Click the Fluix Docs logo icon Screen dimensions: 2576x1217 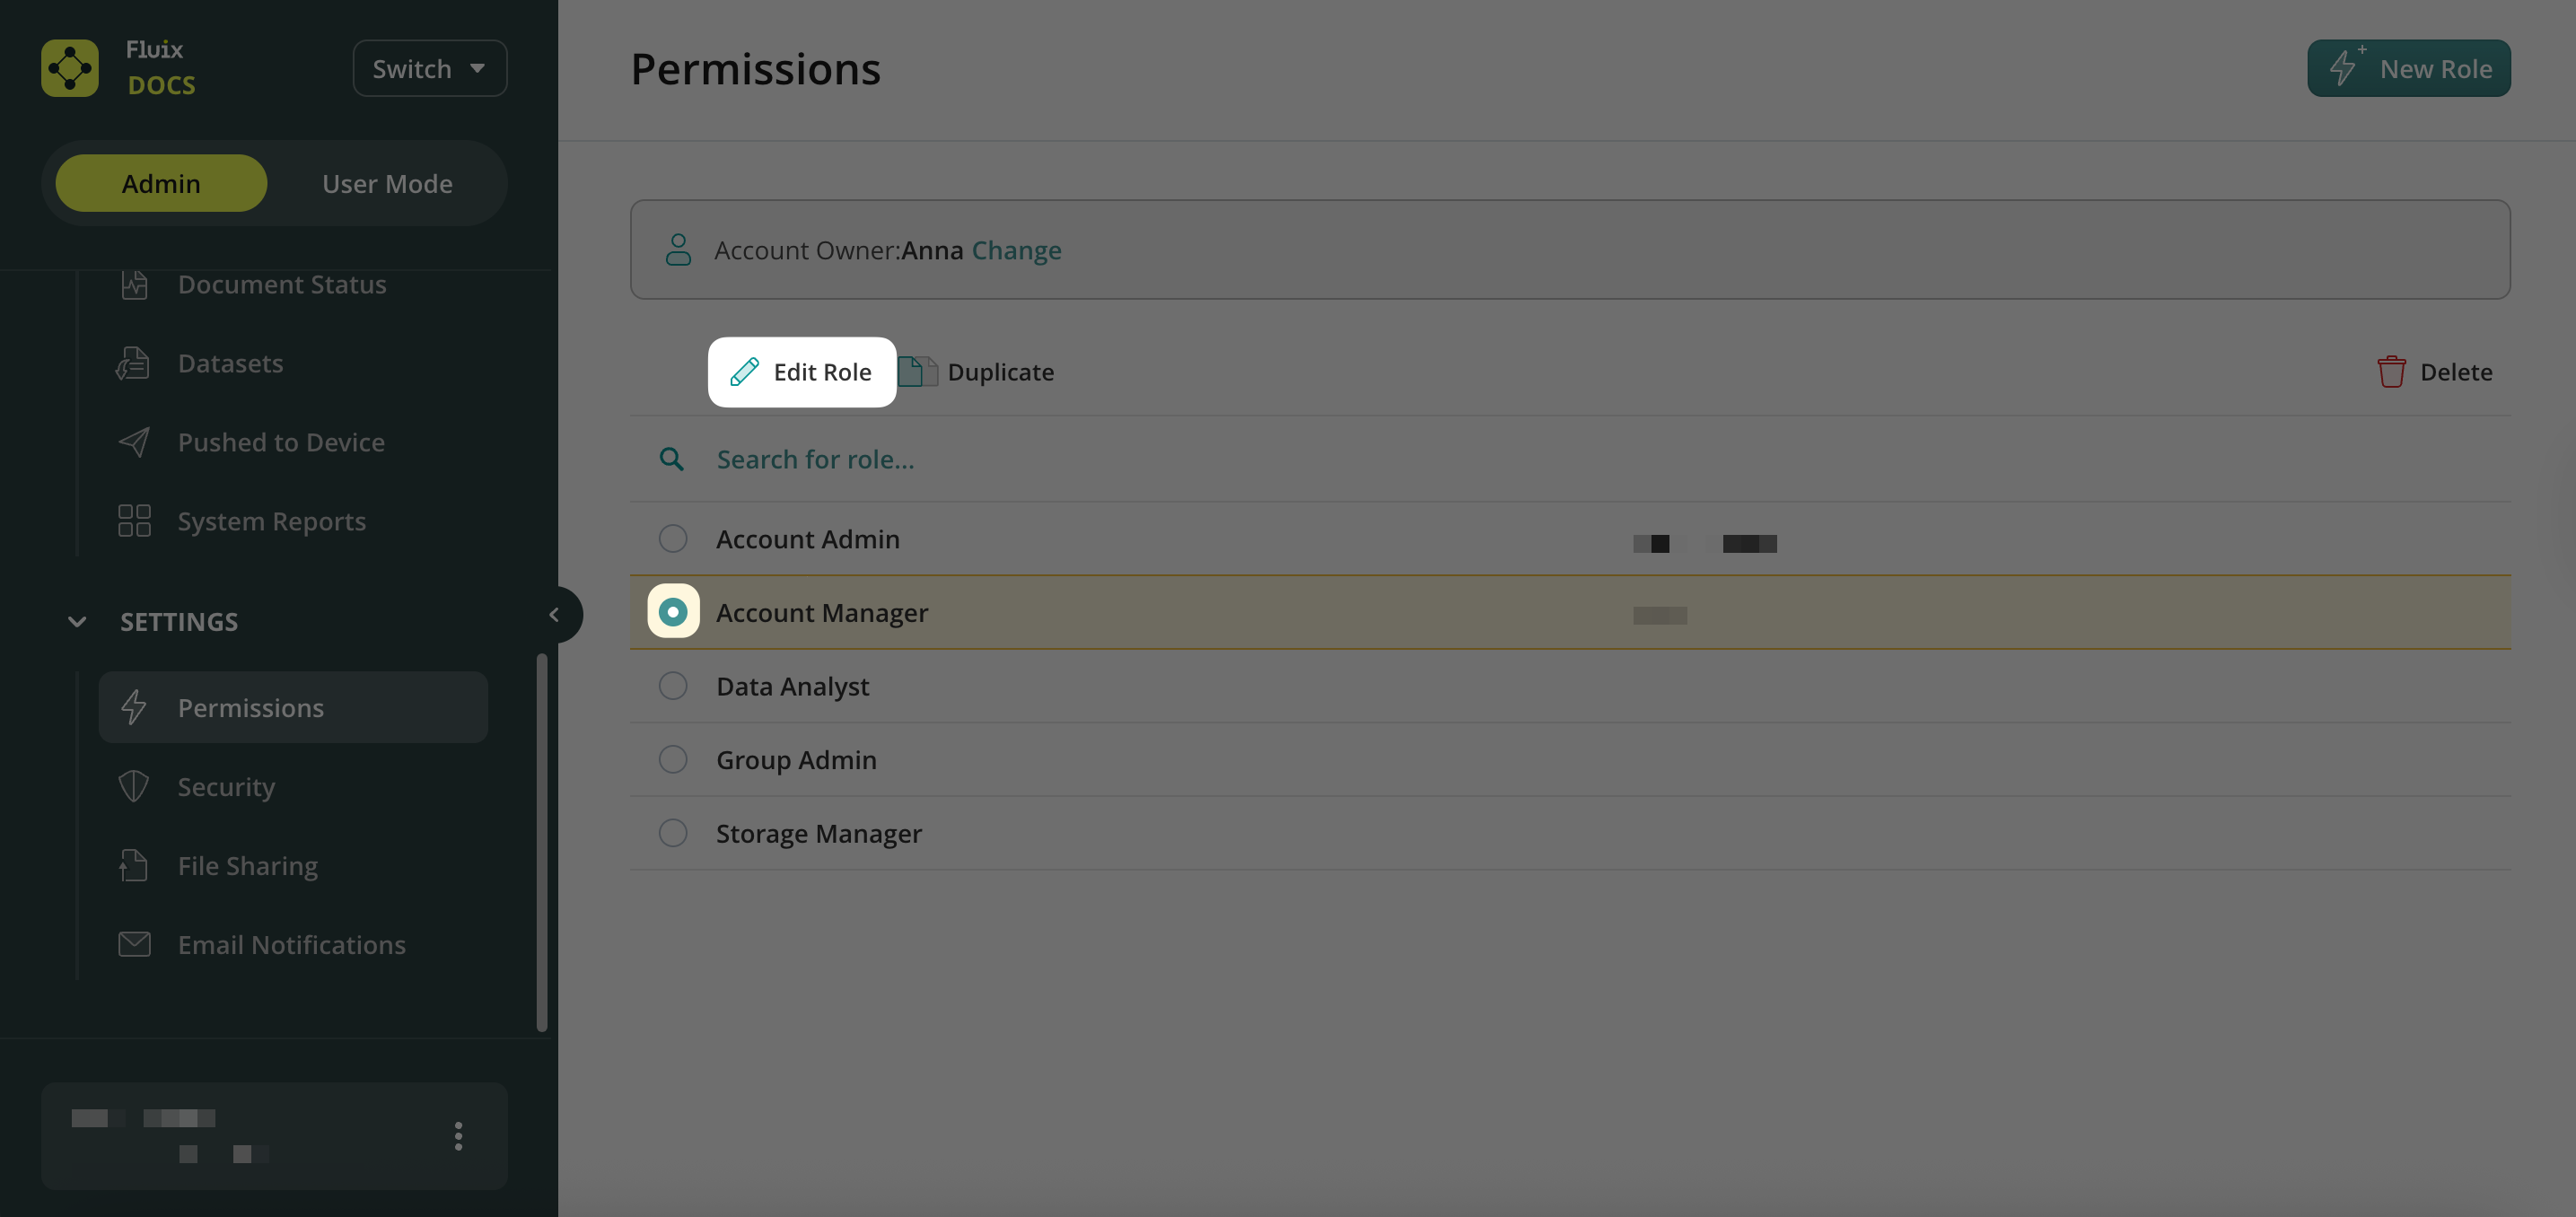click(x=69, y=68)
